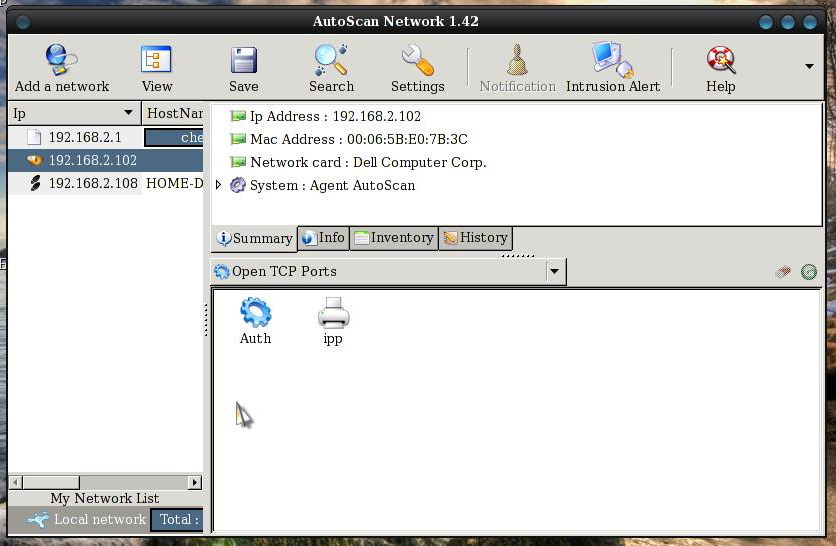836x546 pixels.
Task: Click the eraser clear icon
Action: pyautogui.click(x=783, y=272)
